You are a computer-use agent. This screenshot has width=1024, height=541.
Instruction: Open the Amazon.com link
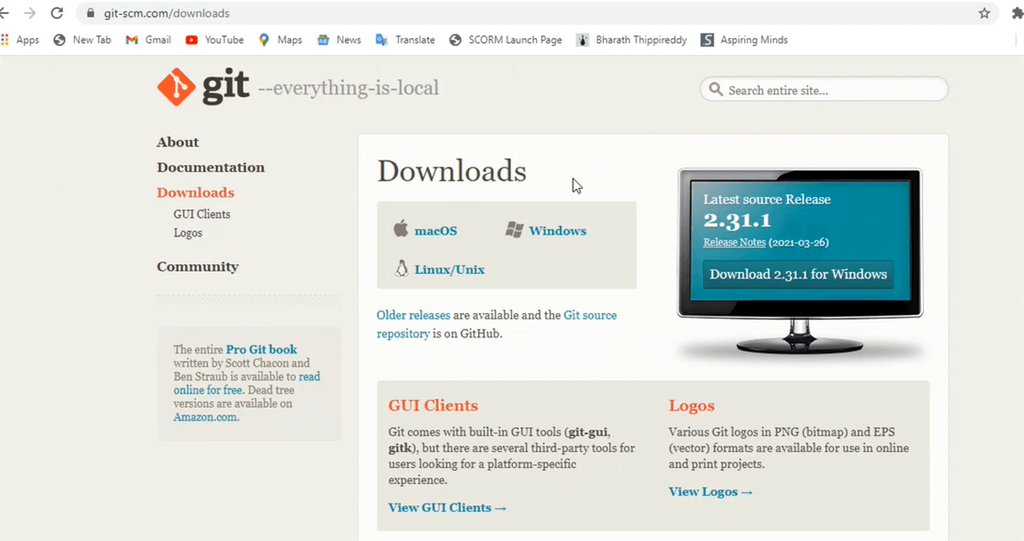pos(205,417)
